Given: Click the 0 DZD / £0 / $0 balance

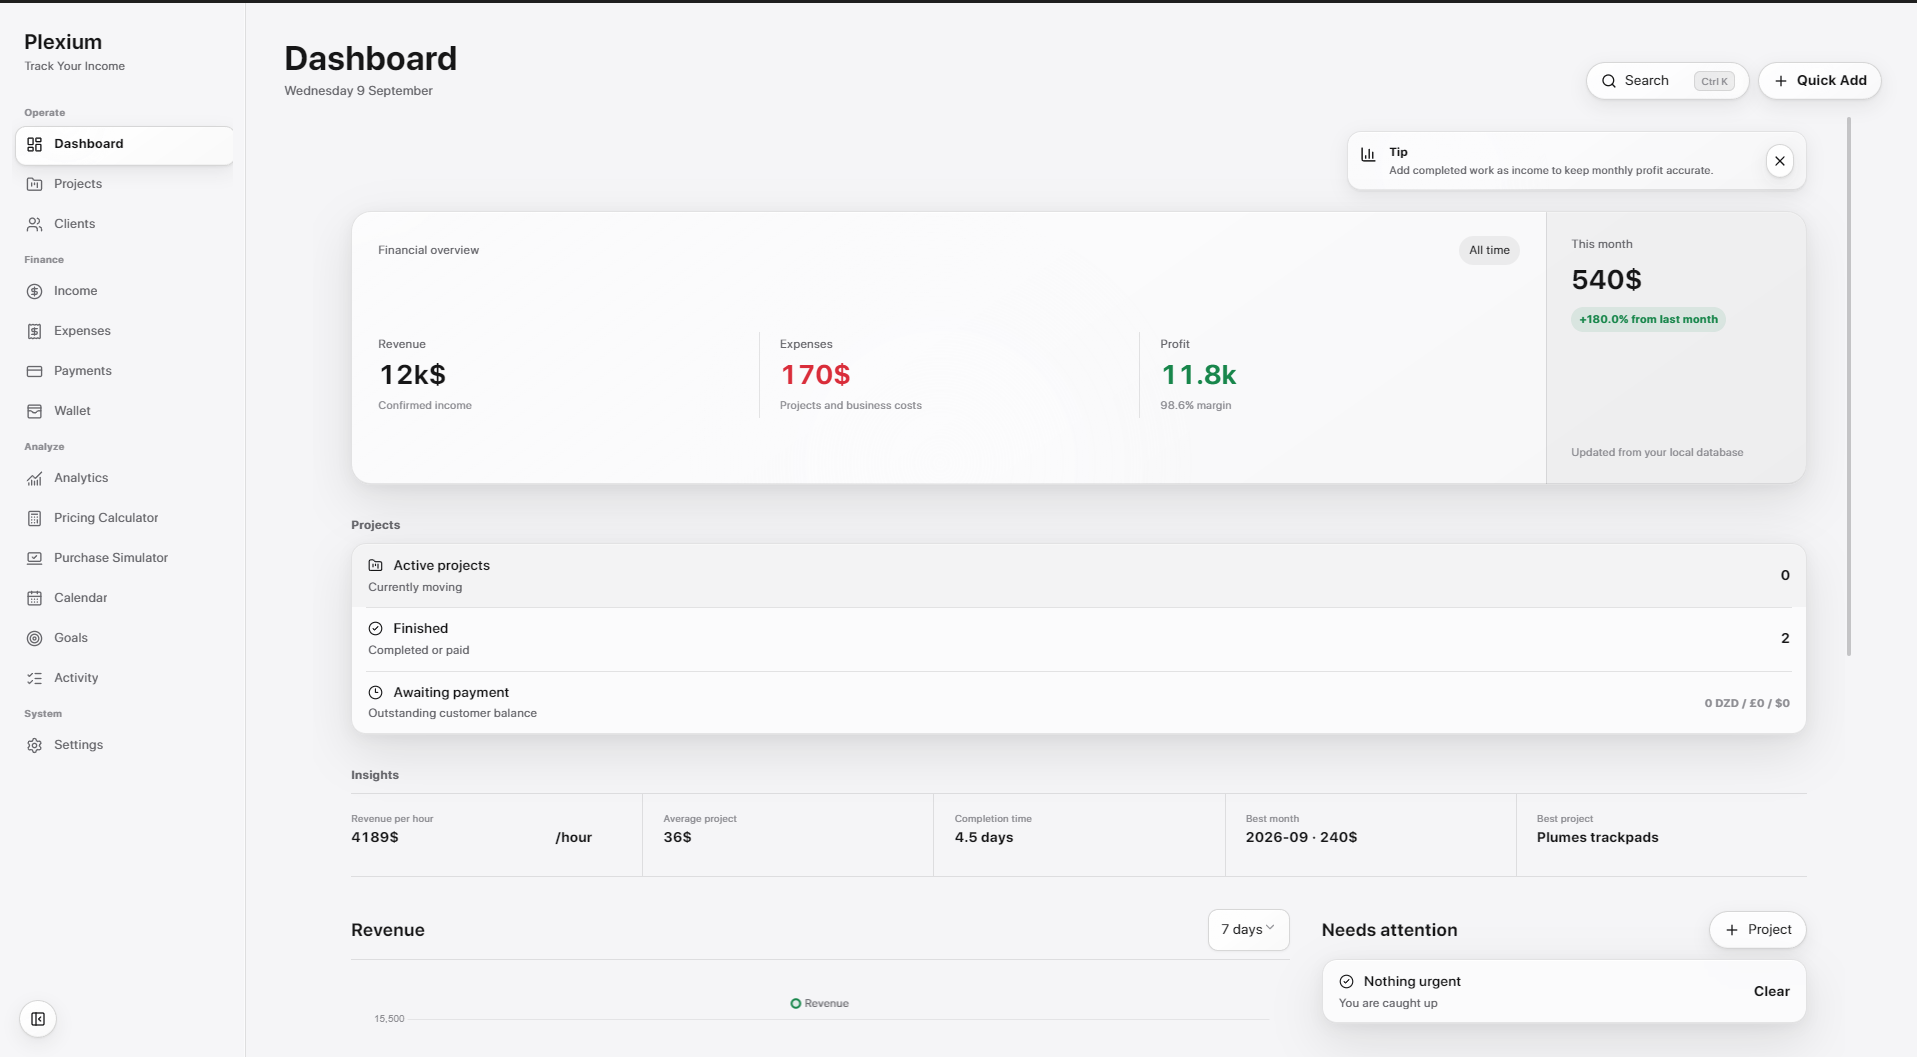Looking at the screenshot, I should pyautogui.click(x=1747, y=703).
